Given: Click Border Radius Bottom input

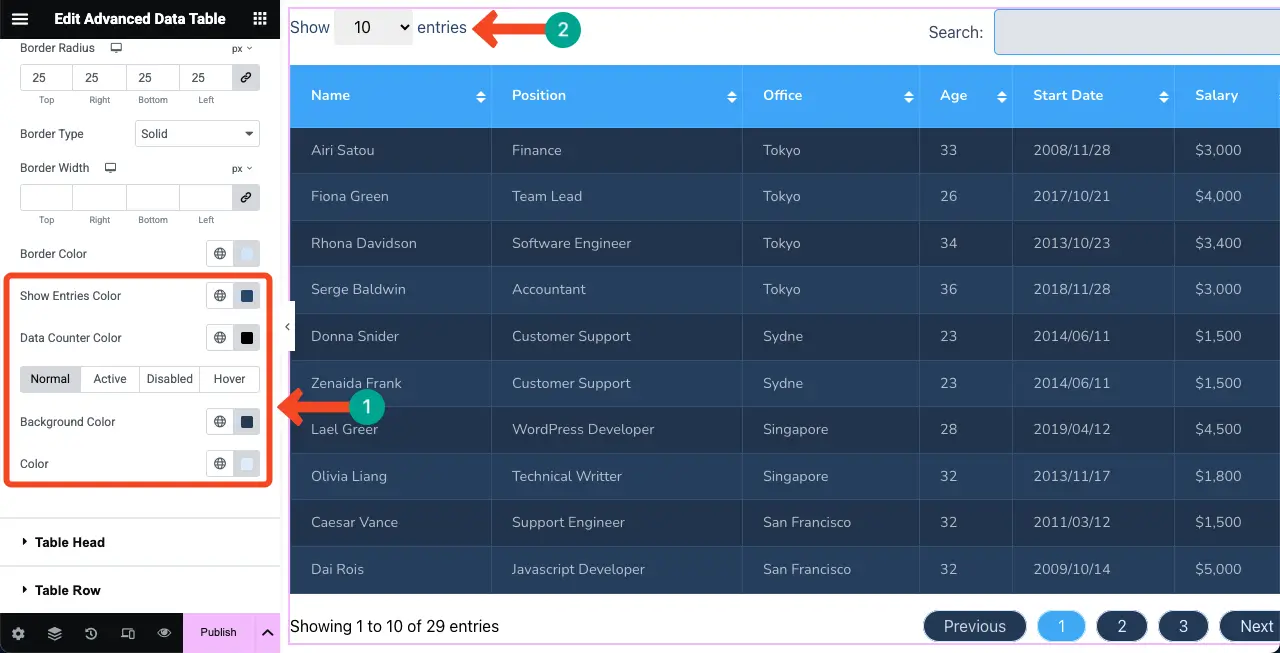Looking at the screenshot, I should coord(153,77).
